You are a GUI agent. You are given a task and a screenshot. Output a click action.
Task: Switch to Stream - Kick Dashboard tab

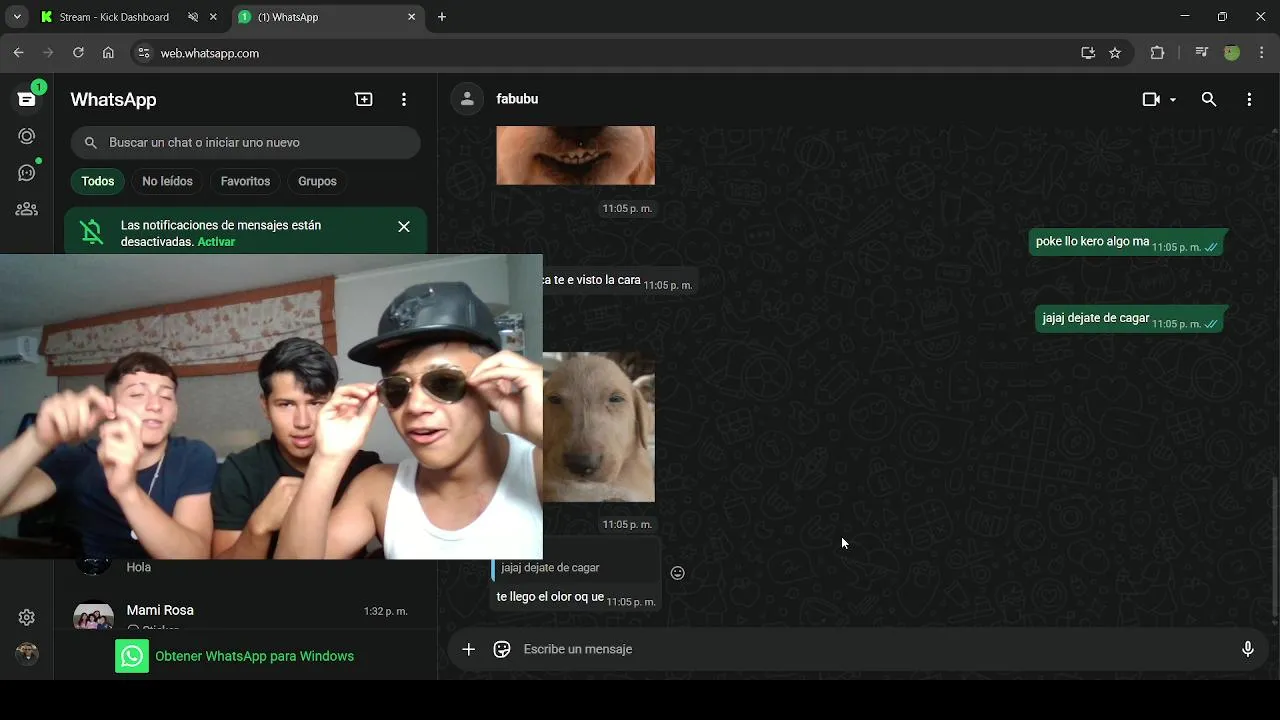114,17
